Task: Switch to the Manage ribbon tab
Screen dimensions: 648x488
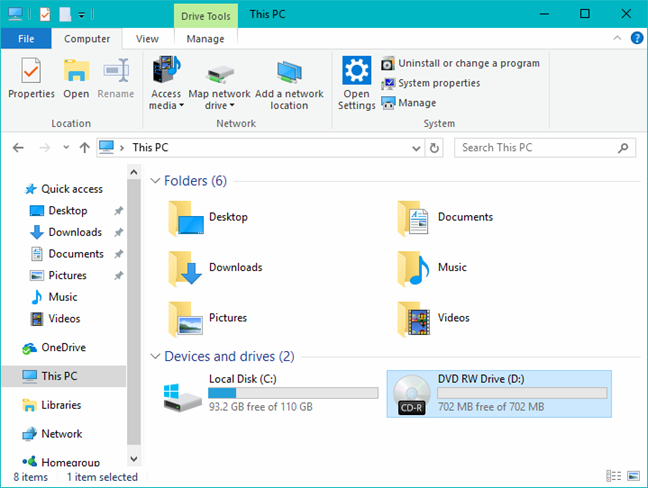Action: [205, 39]
